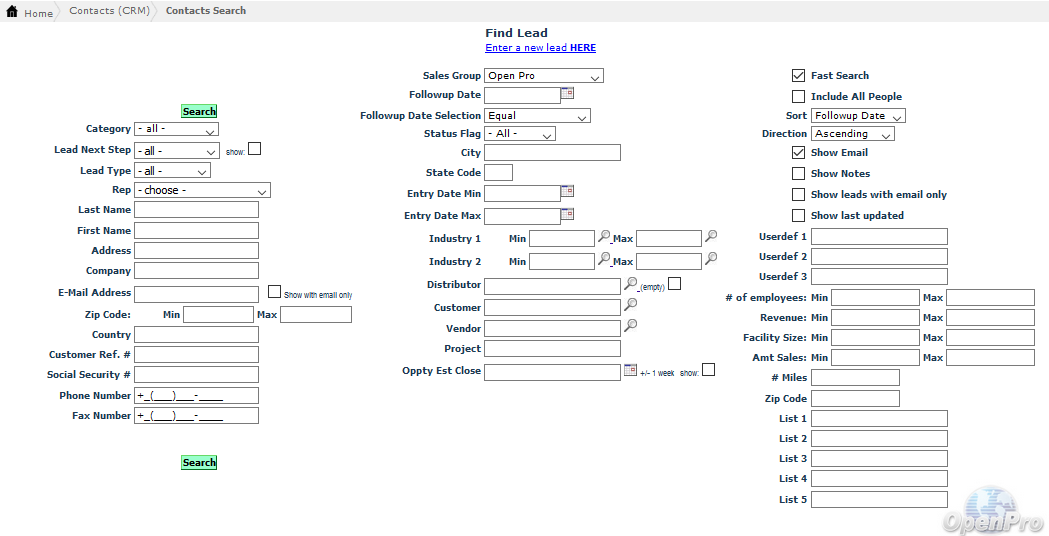Enable the Include All People checkbox
The height and width of the screenshot is (536, 1049).
798,97
